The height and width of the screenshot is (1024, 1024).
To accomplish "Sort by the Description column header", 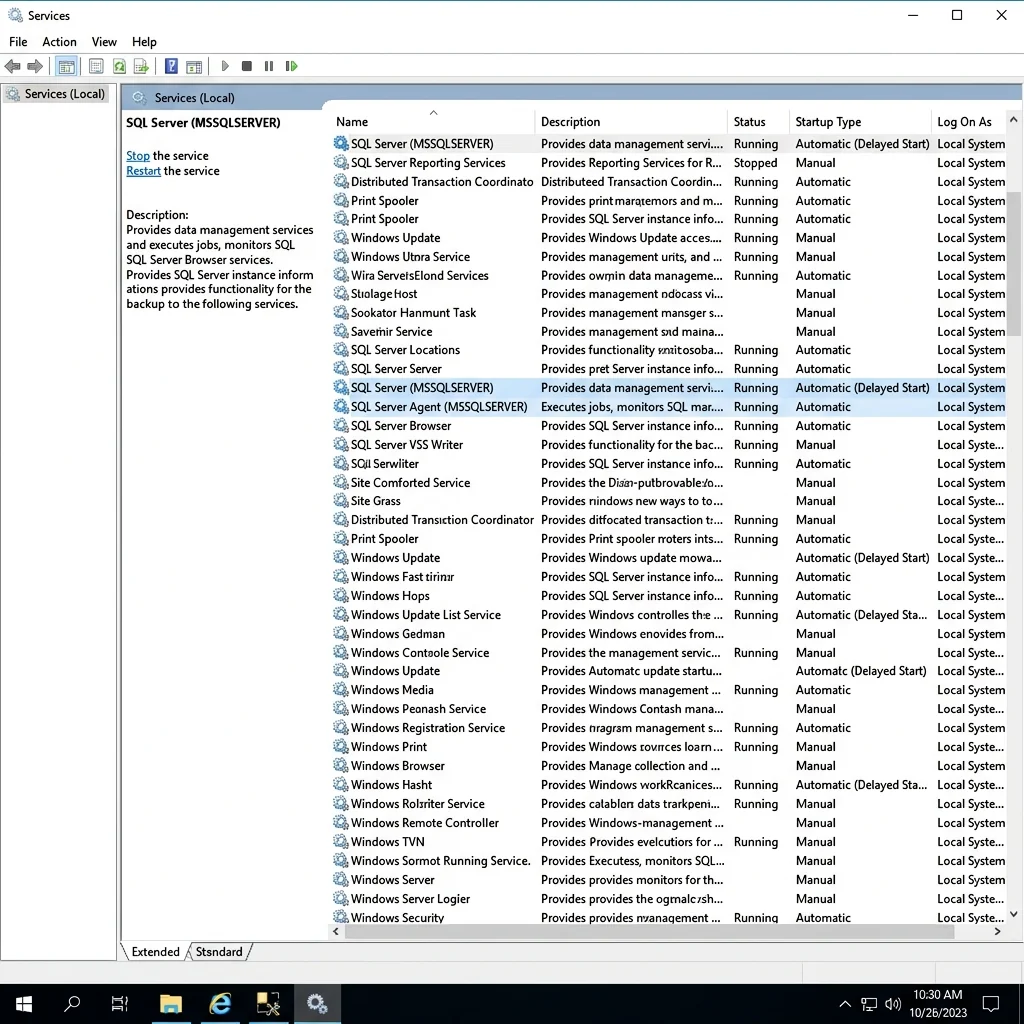I will tap(631, 121).
